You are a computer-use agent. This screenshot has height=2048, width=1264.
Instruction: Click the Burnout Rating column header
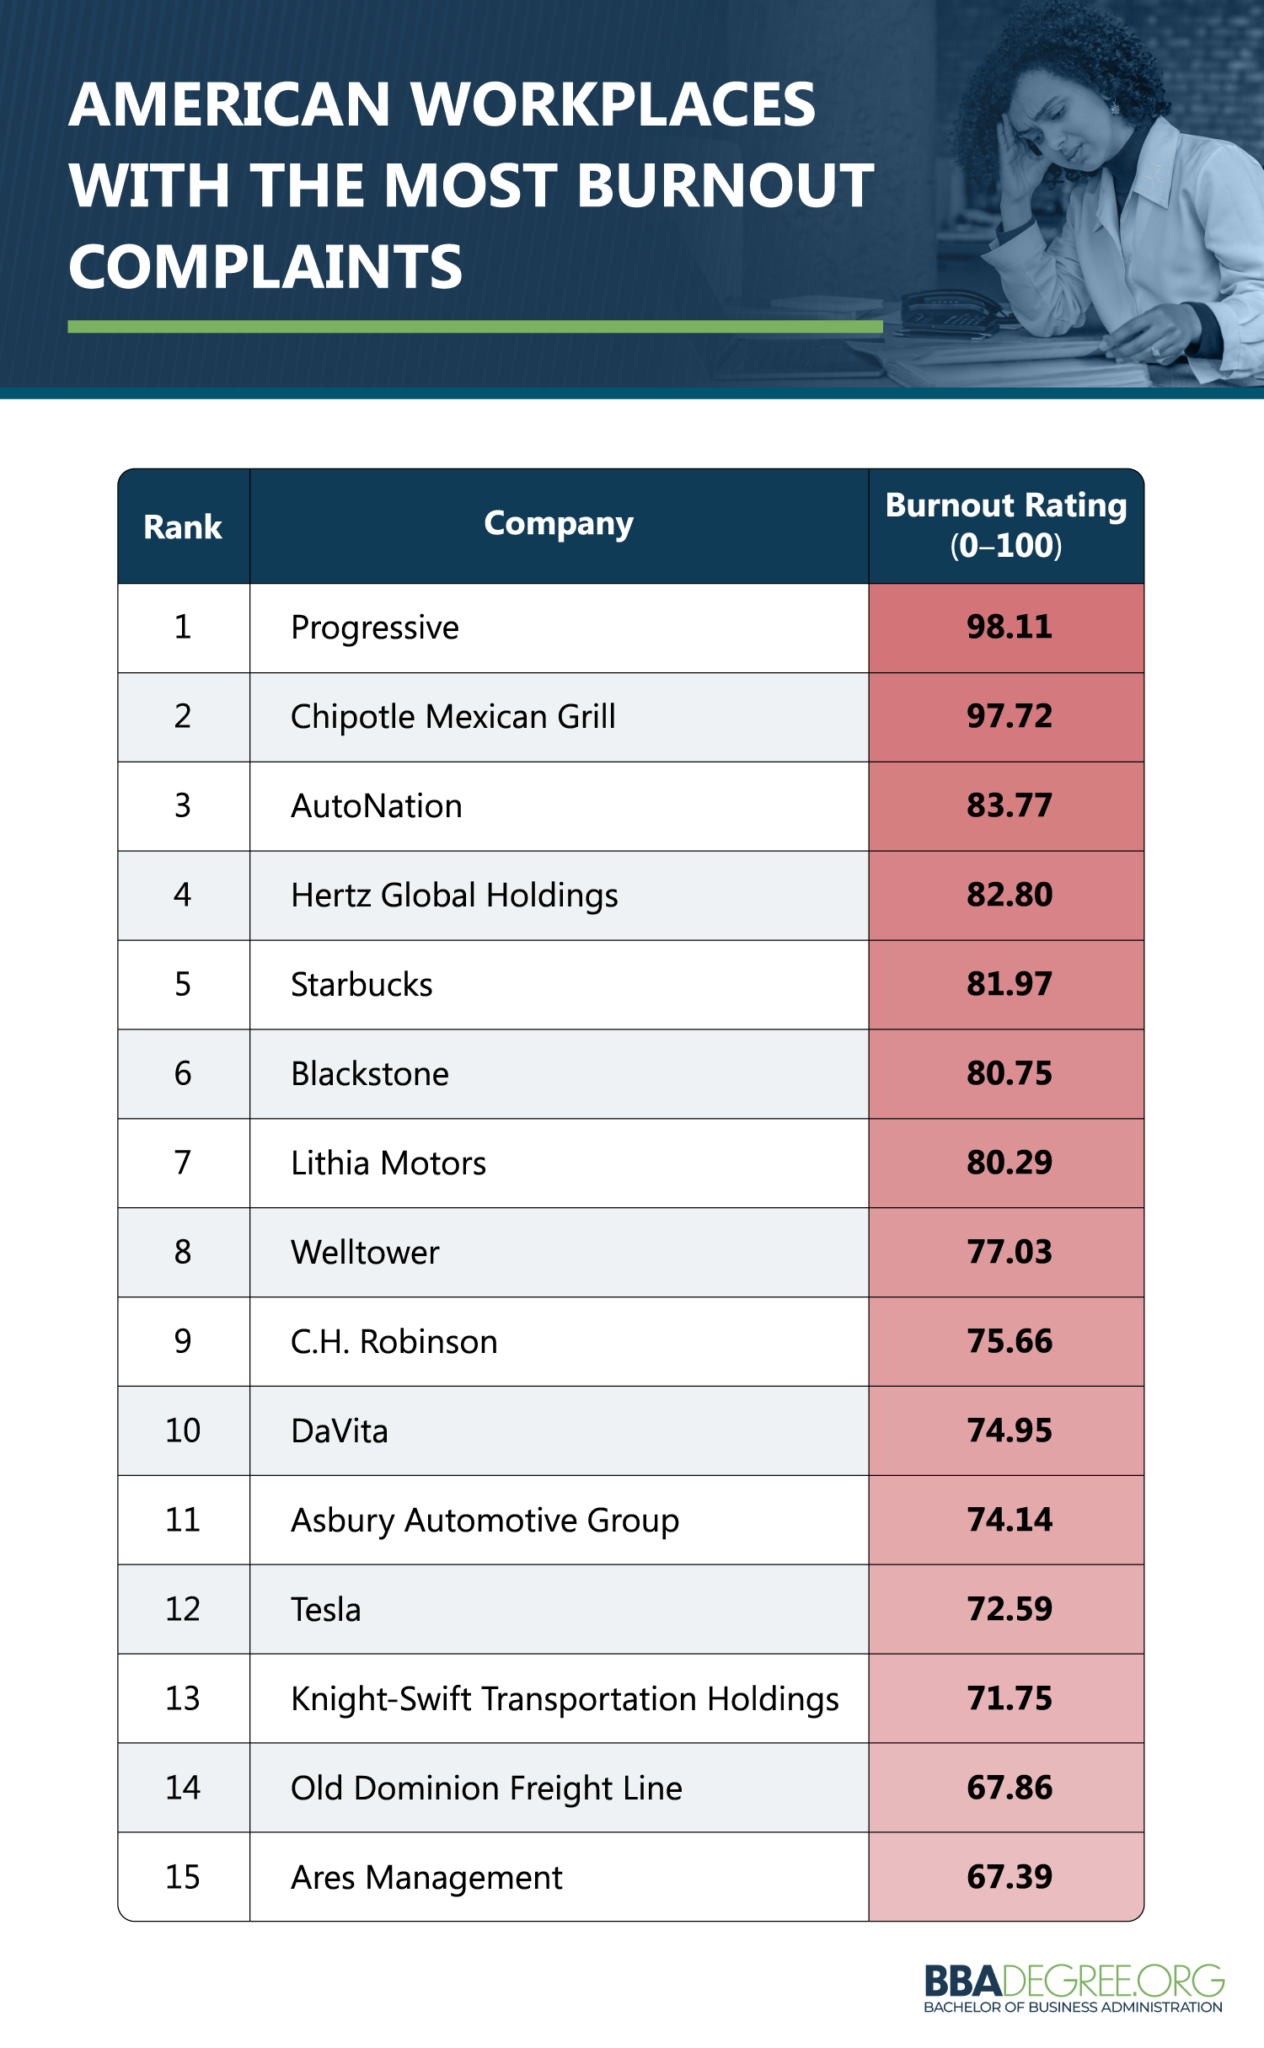[1006, 525]
